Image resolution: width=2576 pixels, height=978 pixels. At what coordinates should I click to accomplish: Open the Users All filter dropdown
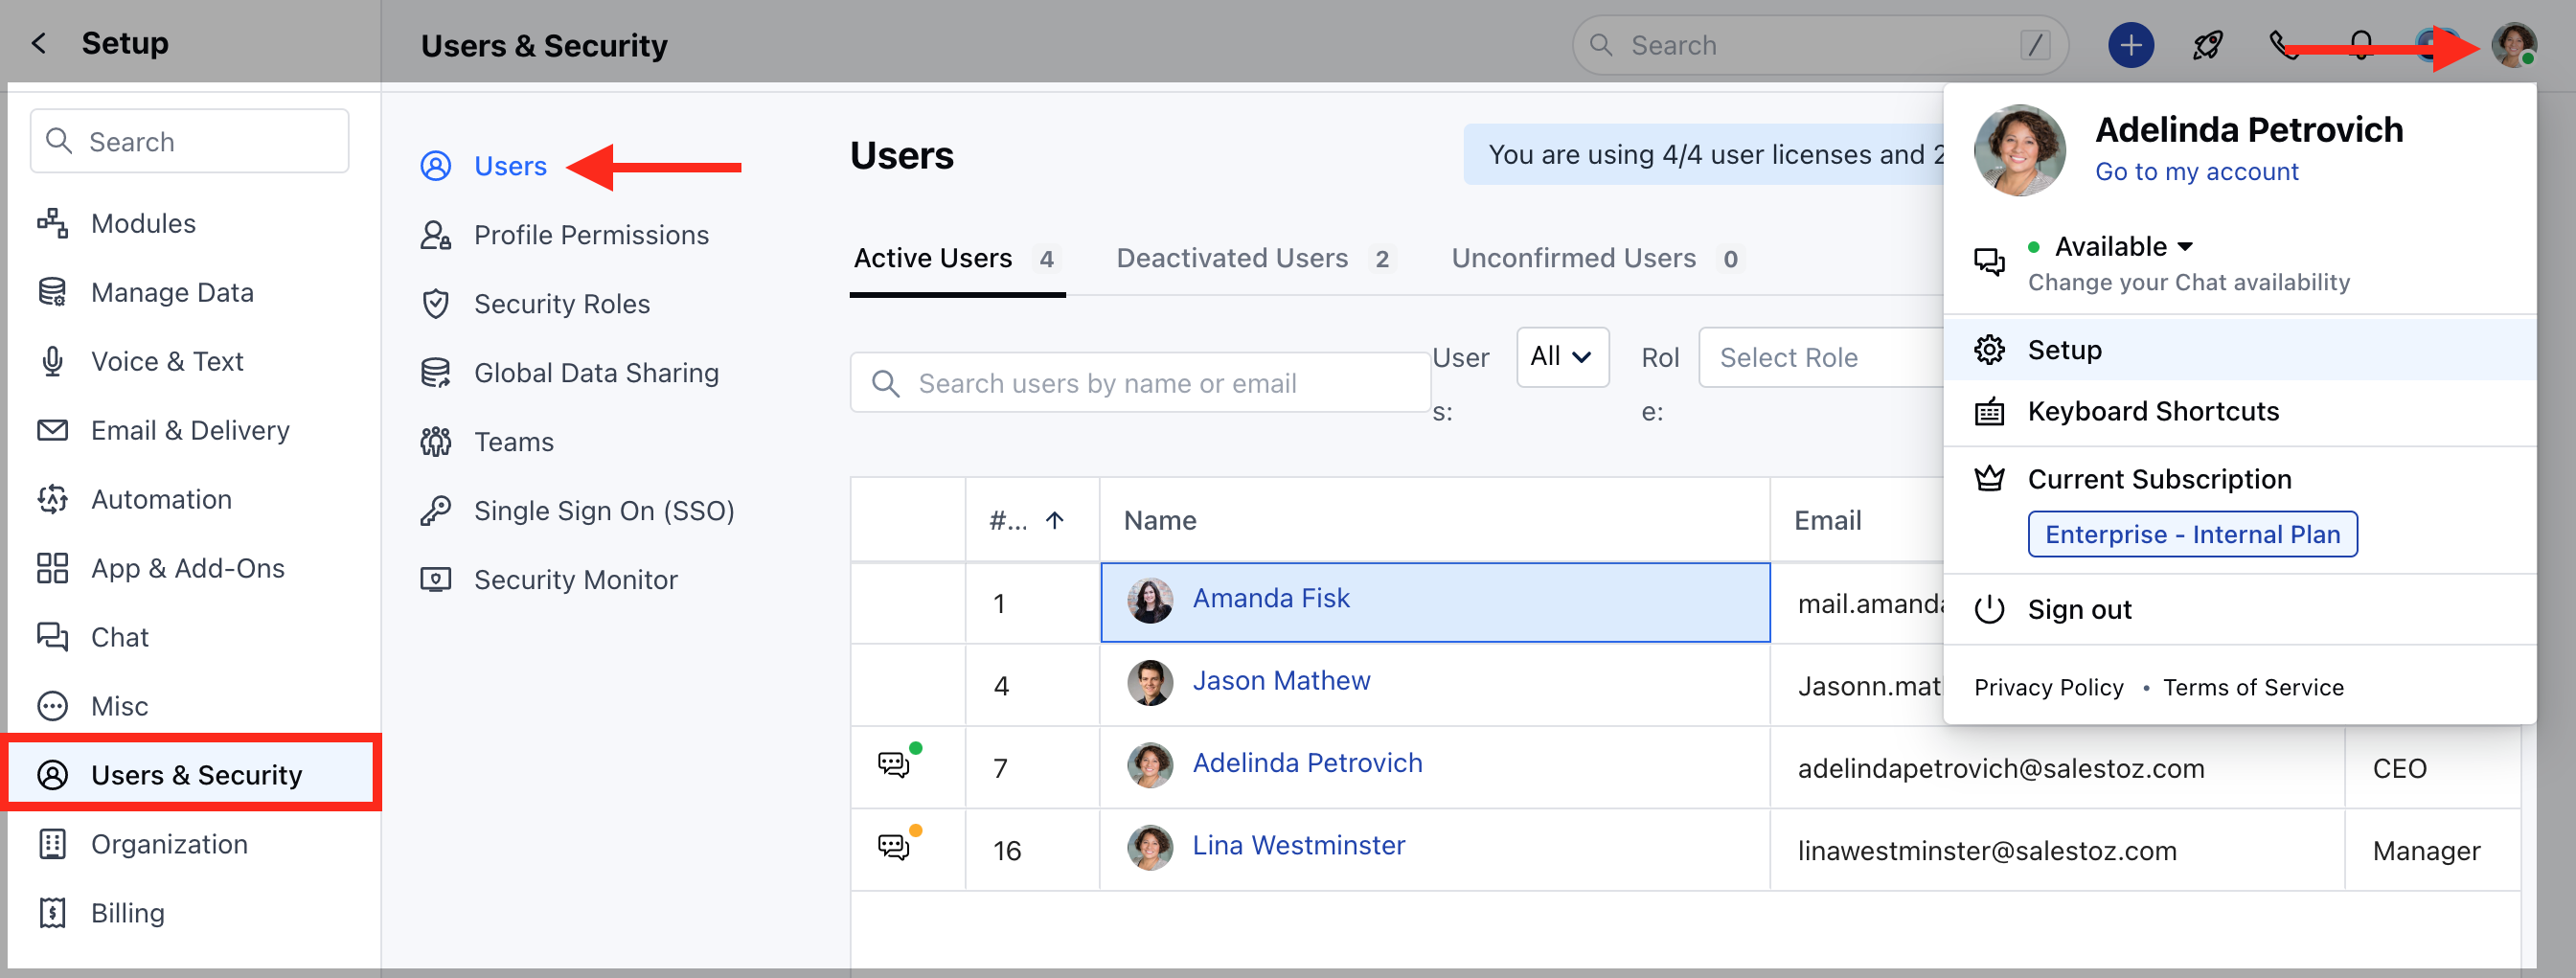pyautogui.click(x=1562, y=357)
